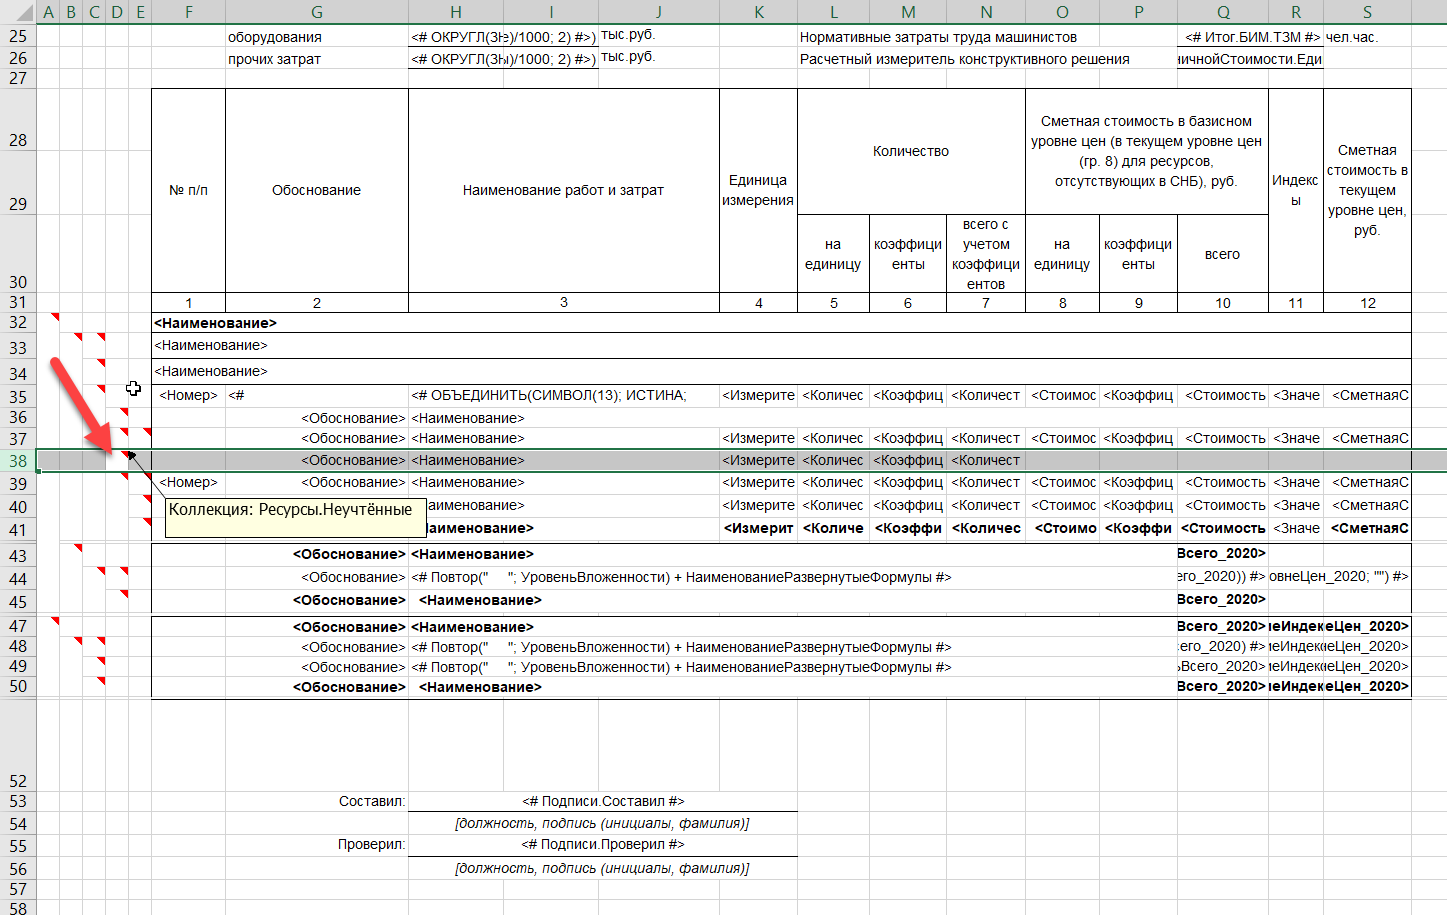The height and width of the screenshot is (915, 1447).
Task: Click signature hint text in row 54
Action: point(602,823)
